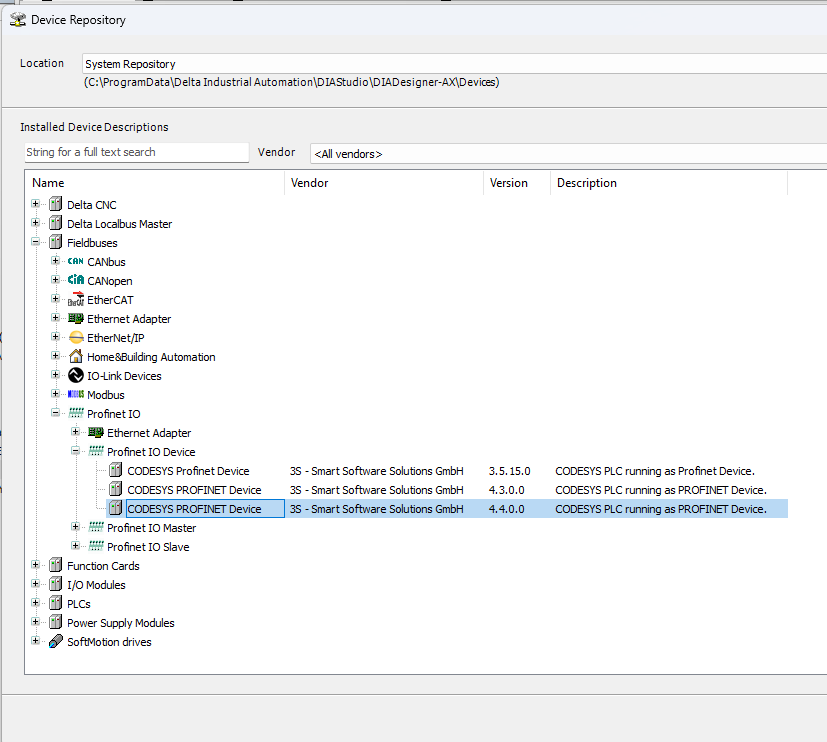Click the Home&Building Automation house icon
Screen dimensions: 827x742
click(75, 357)
